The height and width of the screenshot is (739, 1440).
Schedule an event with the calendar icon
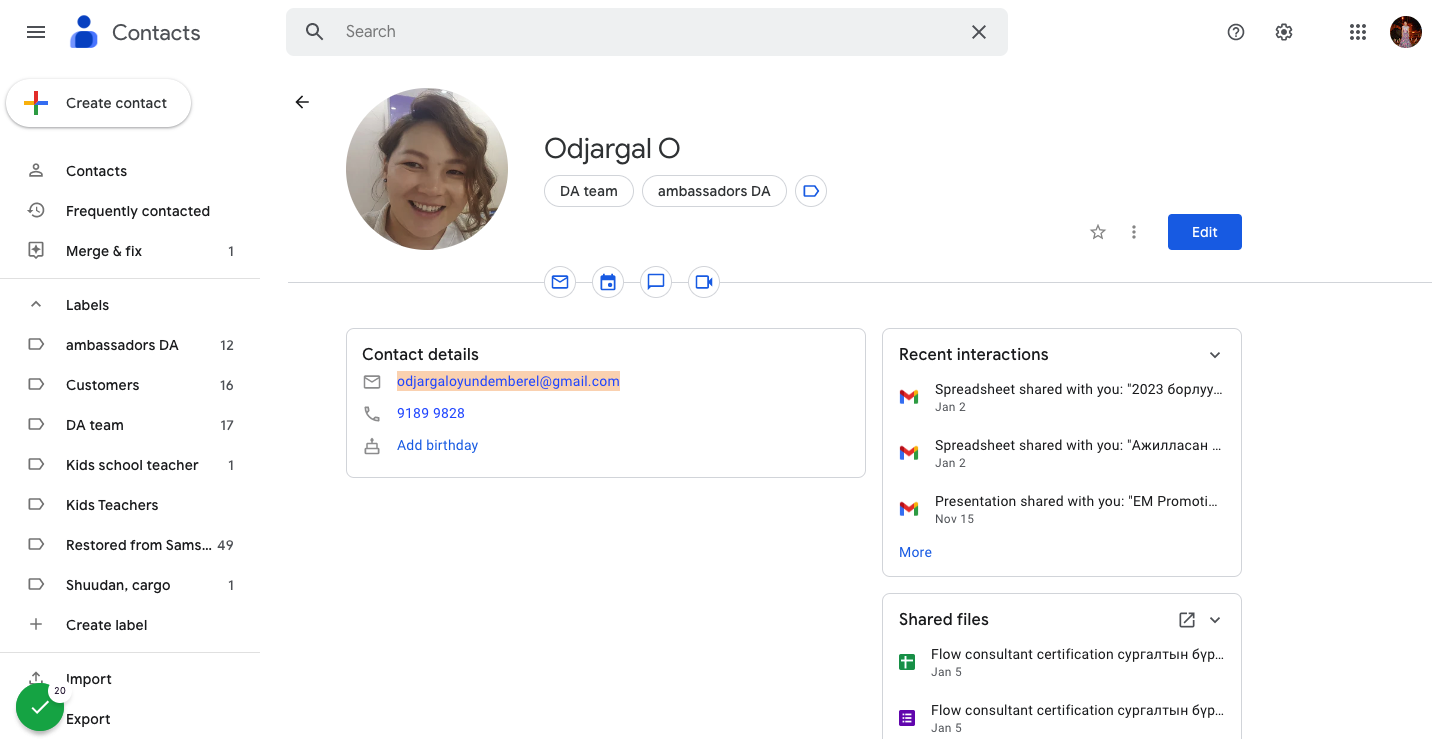608,282
